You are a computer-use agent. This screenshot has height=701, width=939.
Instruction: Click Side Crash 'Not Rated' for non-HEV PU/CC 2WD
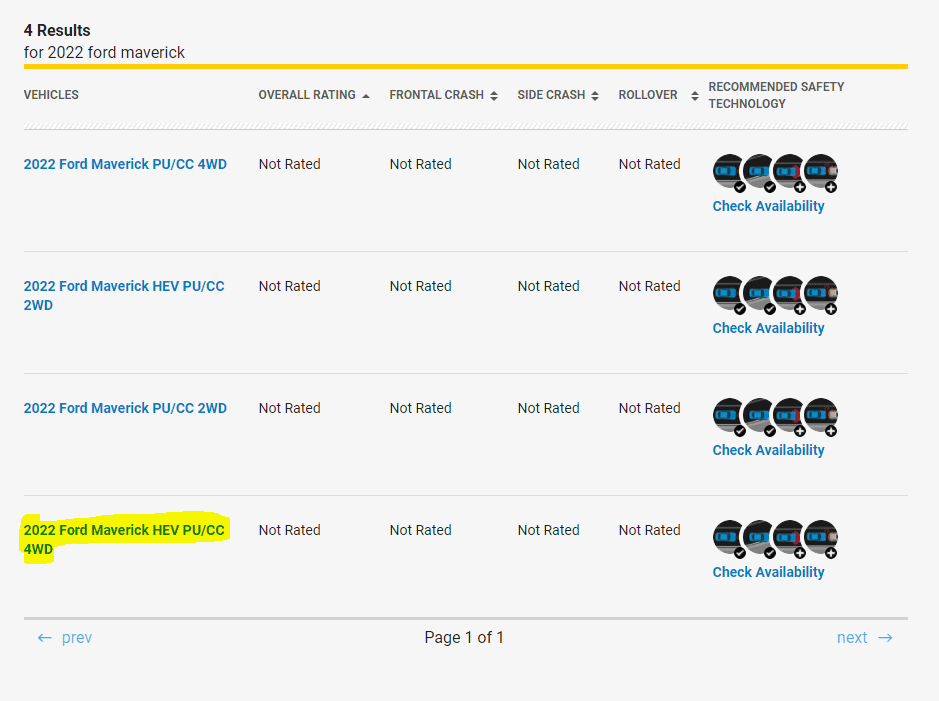pyautogui.click(x=549, y=408)
